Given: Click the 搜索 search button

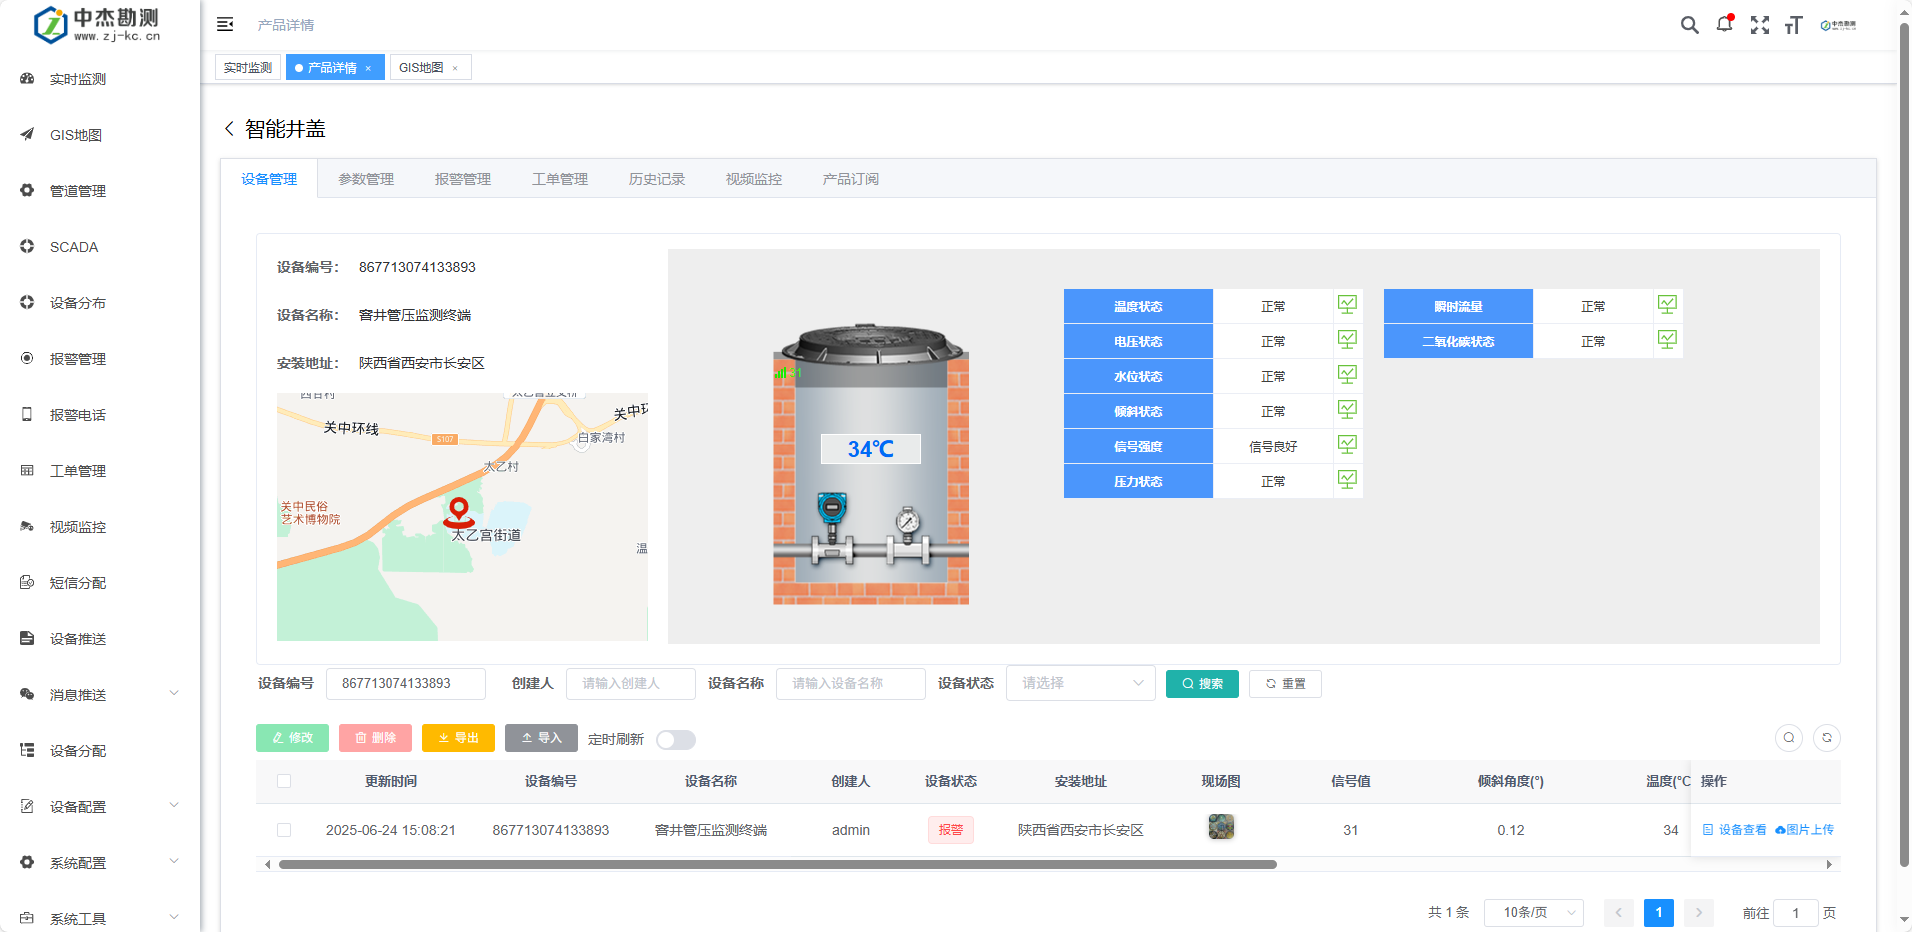Looking at the screenshot, I should click(1202, 683).
